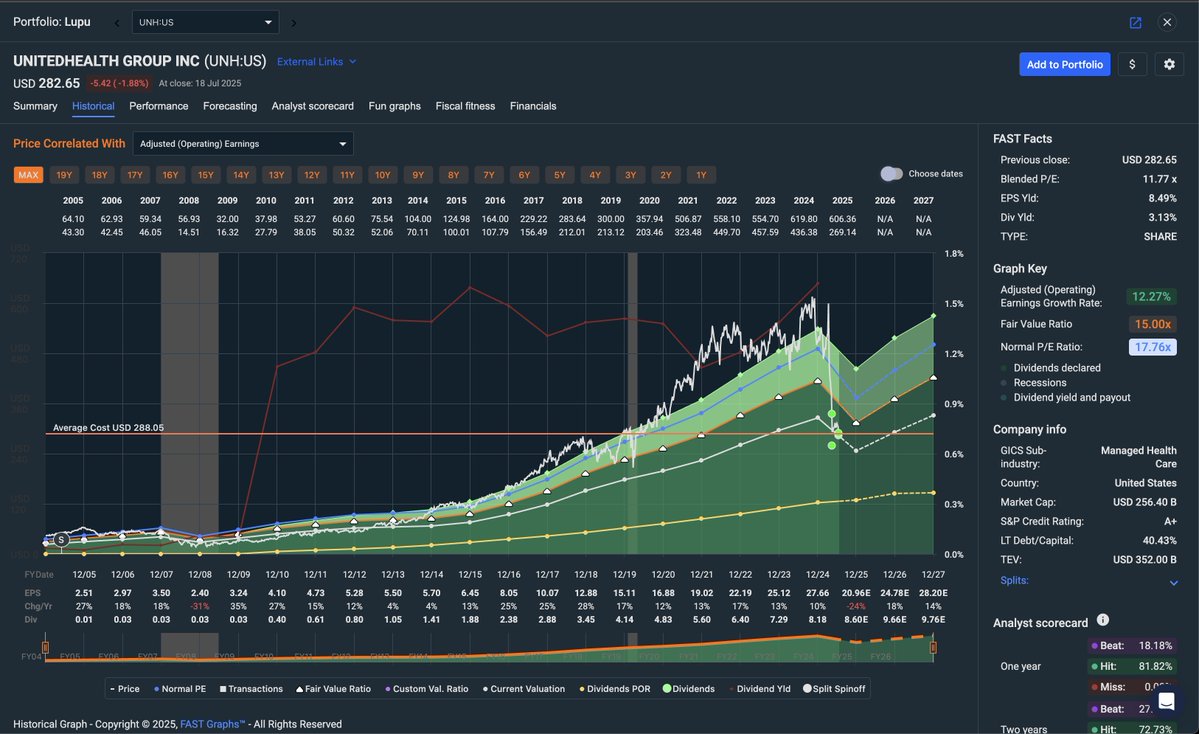The image size is (1199, 734).
Task: Click the -24% Chg/Yr value
Action: pos(856,606)
